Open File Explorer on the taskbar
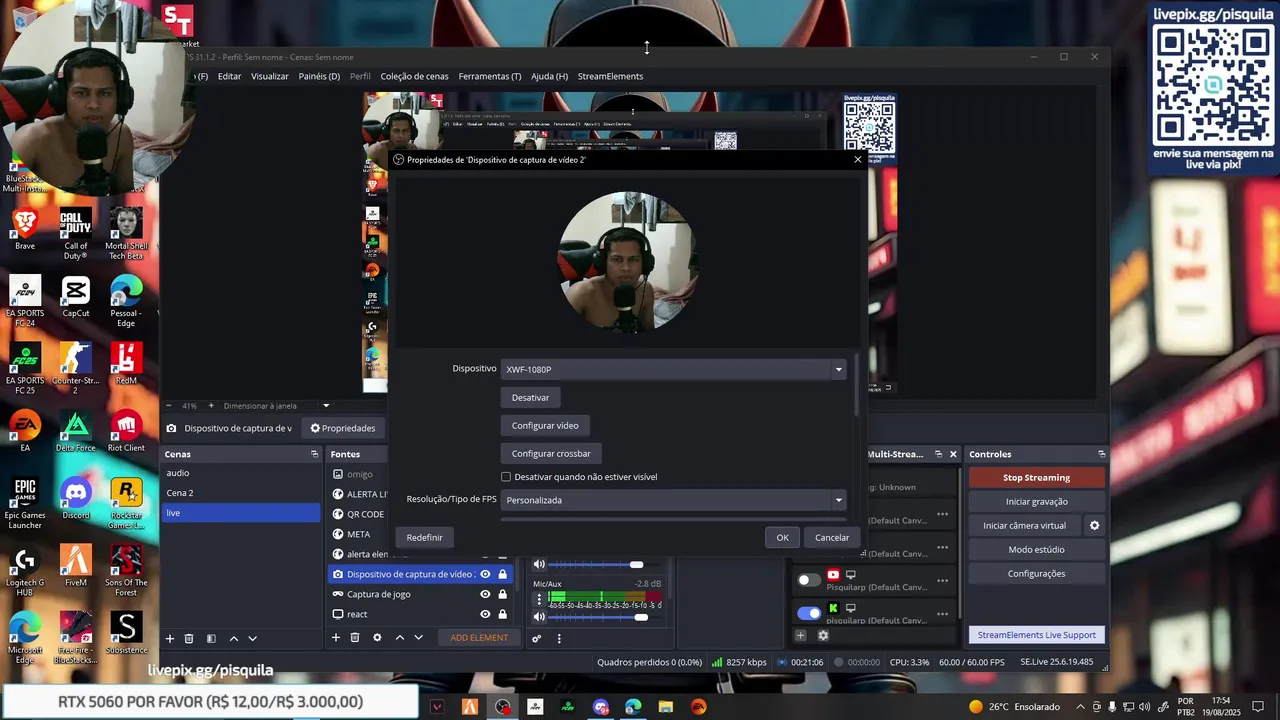Image resolution: width=1280 pixels, height=720 pixels. (x=666, y=707)
